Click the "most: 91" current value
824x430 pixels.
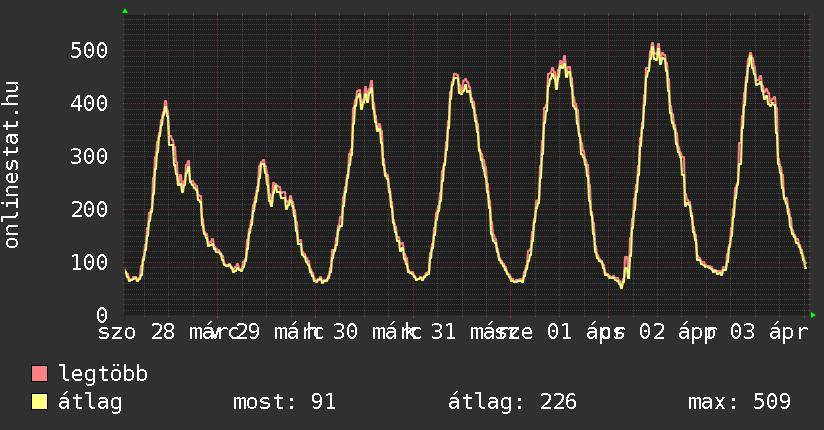pyautogui.click(x=284, y=402)
